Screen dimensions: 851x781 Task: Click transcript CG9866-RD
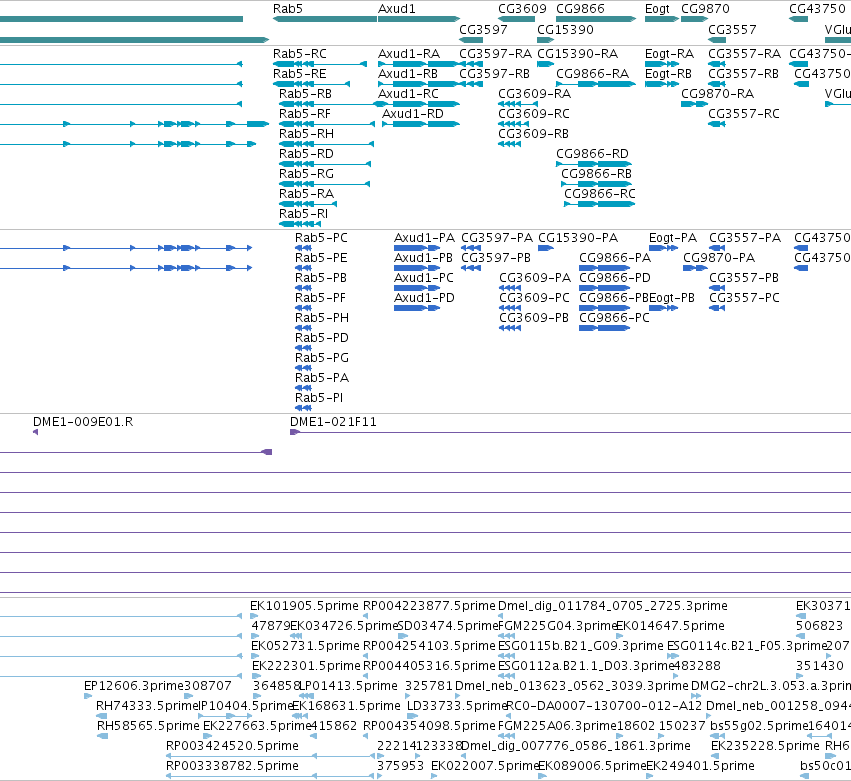coord(593,154)
